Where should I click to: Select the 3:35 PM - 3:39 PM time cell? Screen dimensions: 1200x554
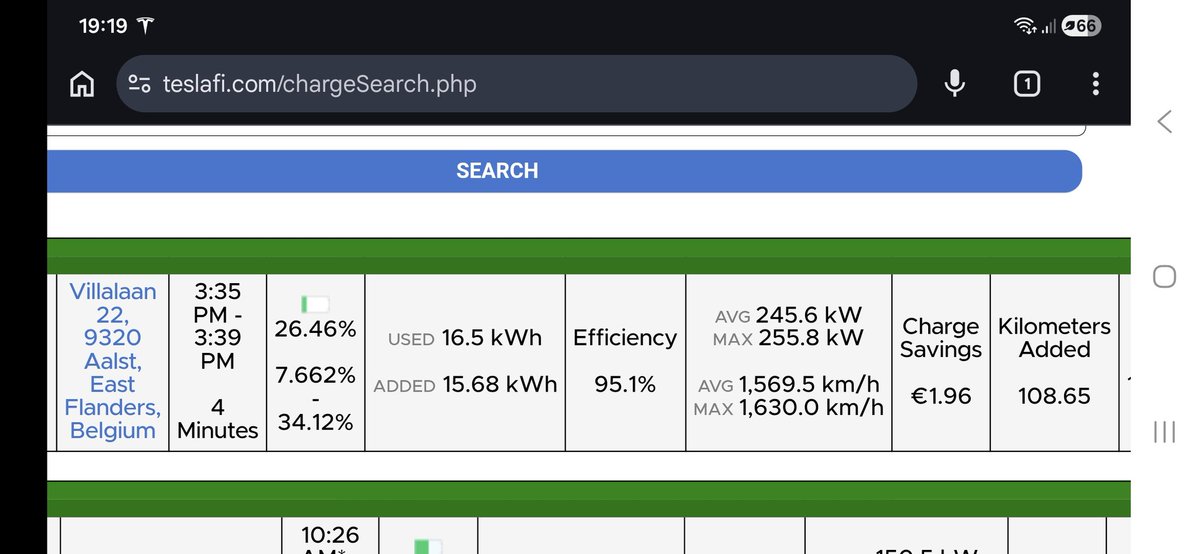[x=218, y=326]
